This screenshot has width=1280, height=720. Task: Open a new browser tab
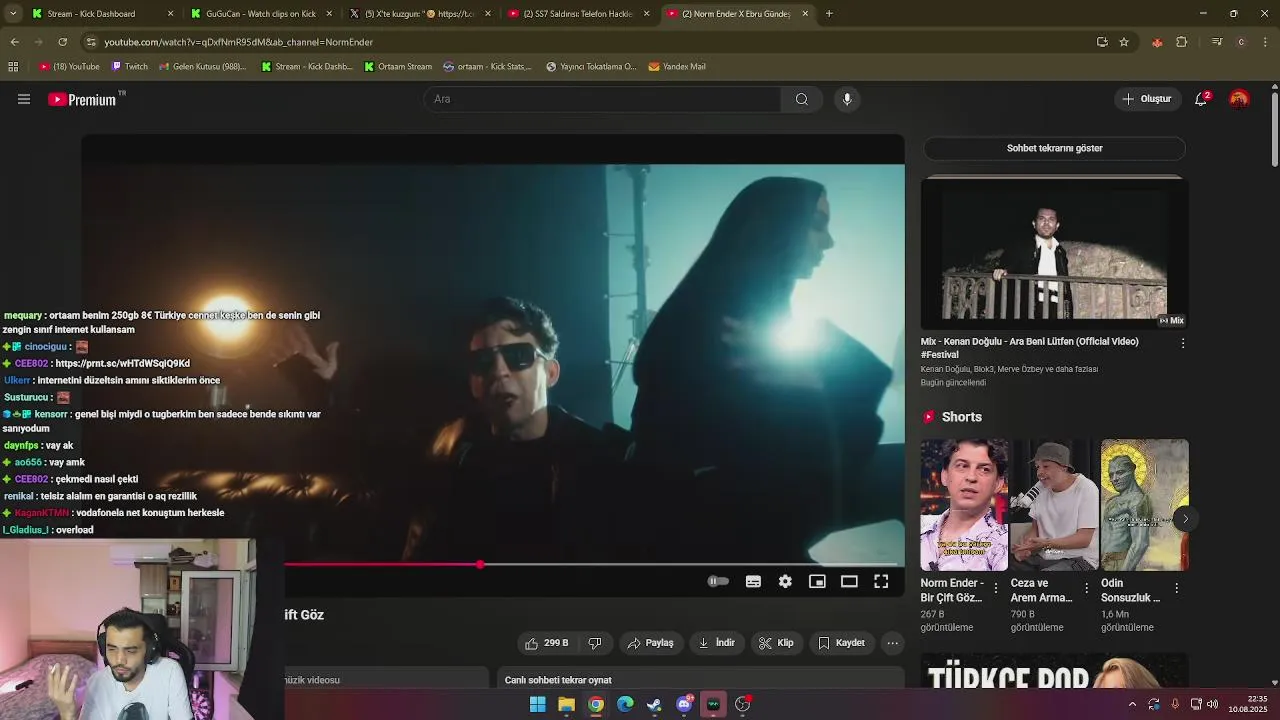tap(829, 14)
